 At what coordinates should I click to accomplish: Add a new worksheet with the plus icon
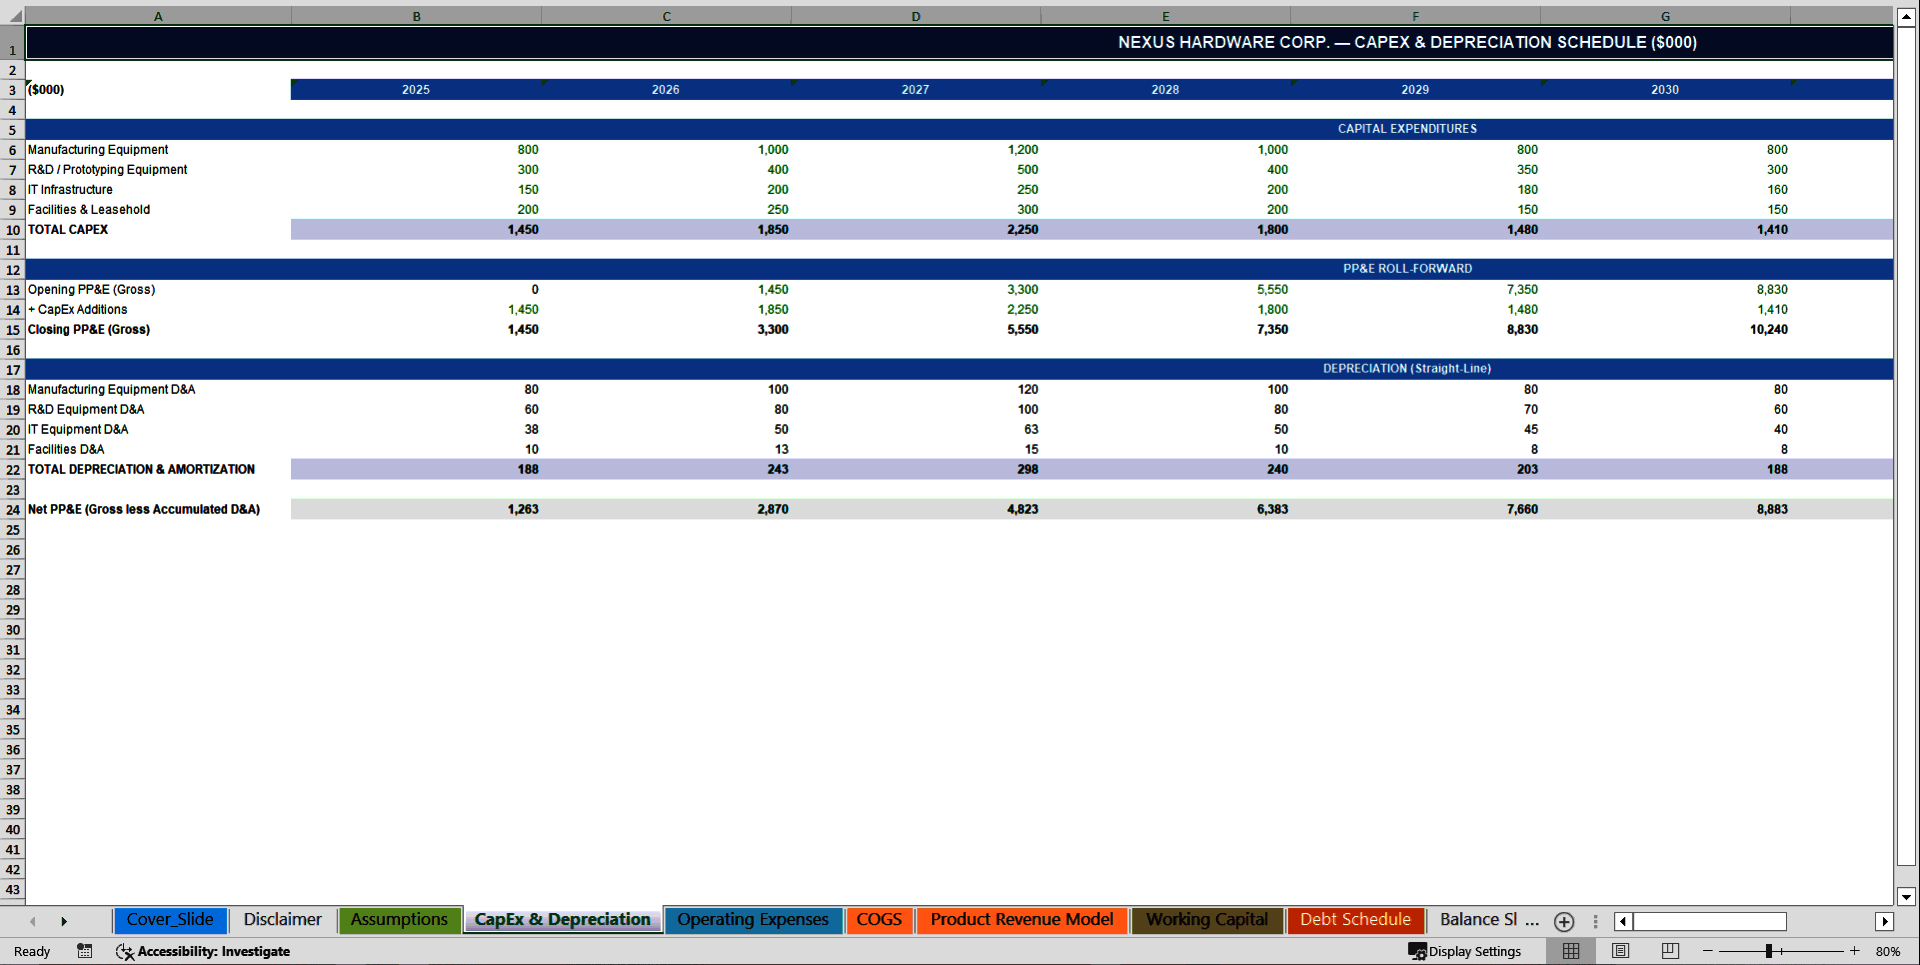tap(1563, 921)
